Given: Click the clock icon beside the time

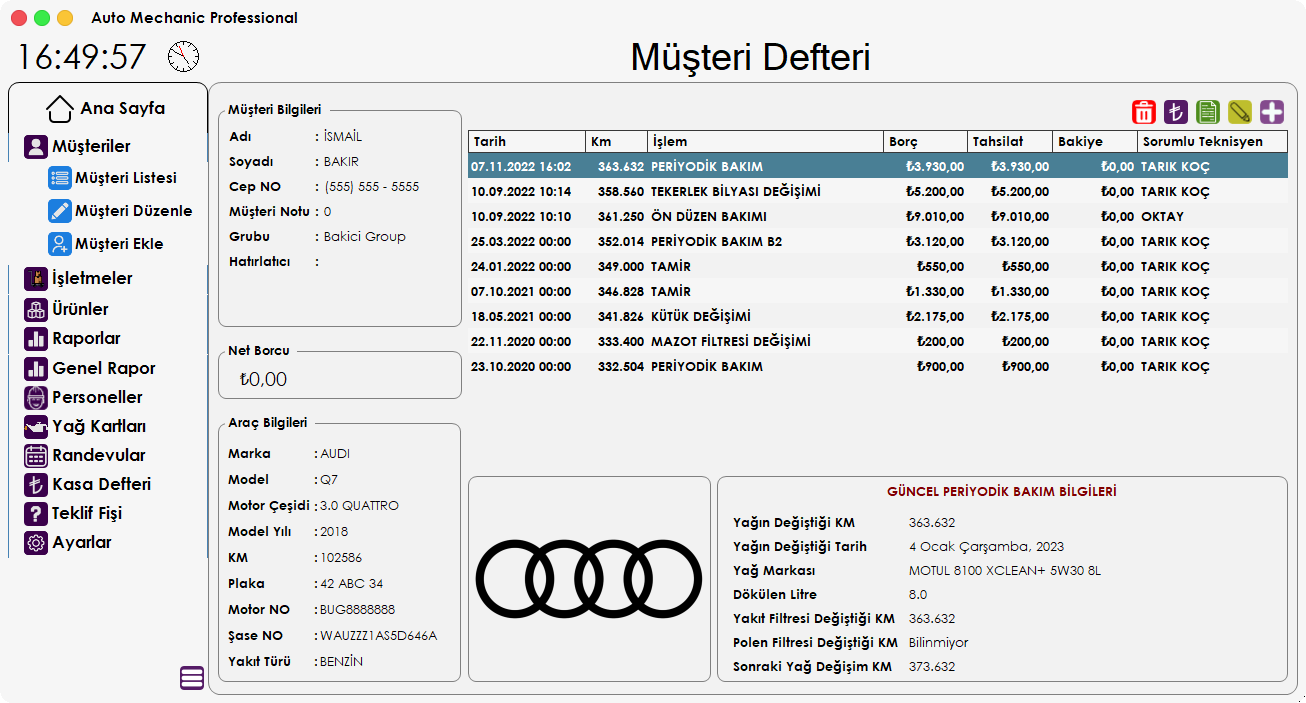Looking at the screenshot, I should [x=183, y=56].
